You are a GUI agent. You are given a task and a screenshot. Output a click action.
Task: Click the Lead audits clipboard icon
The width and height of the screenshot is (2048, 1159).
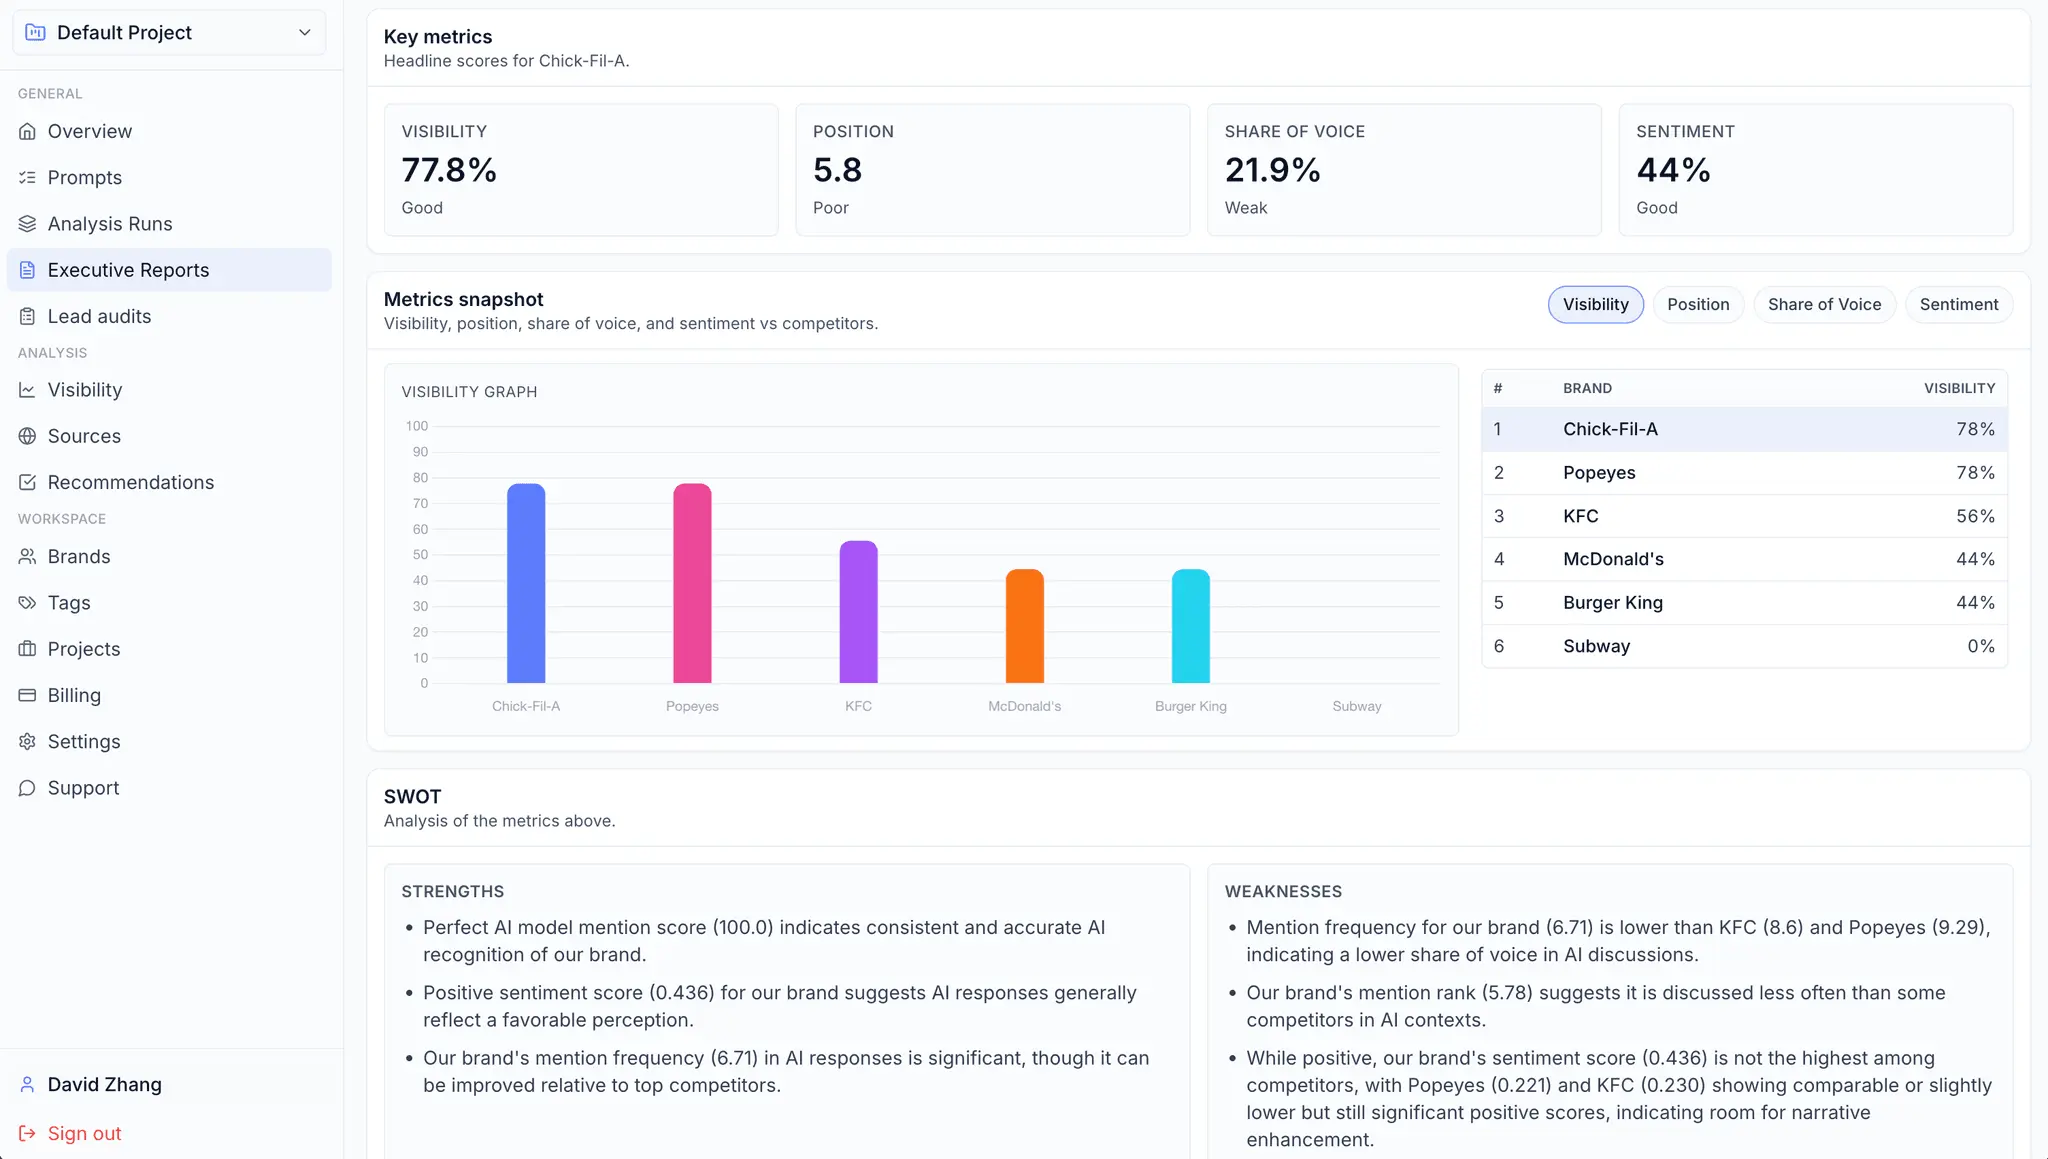(x=27, y=316)
